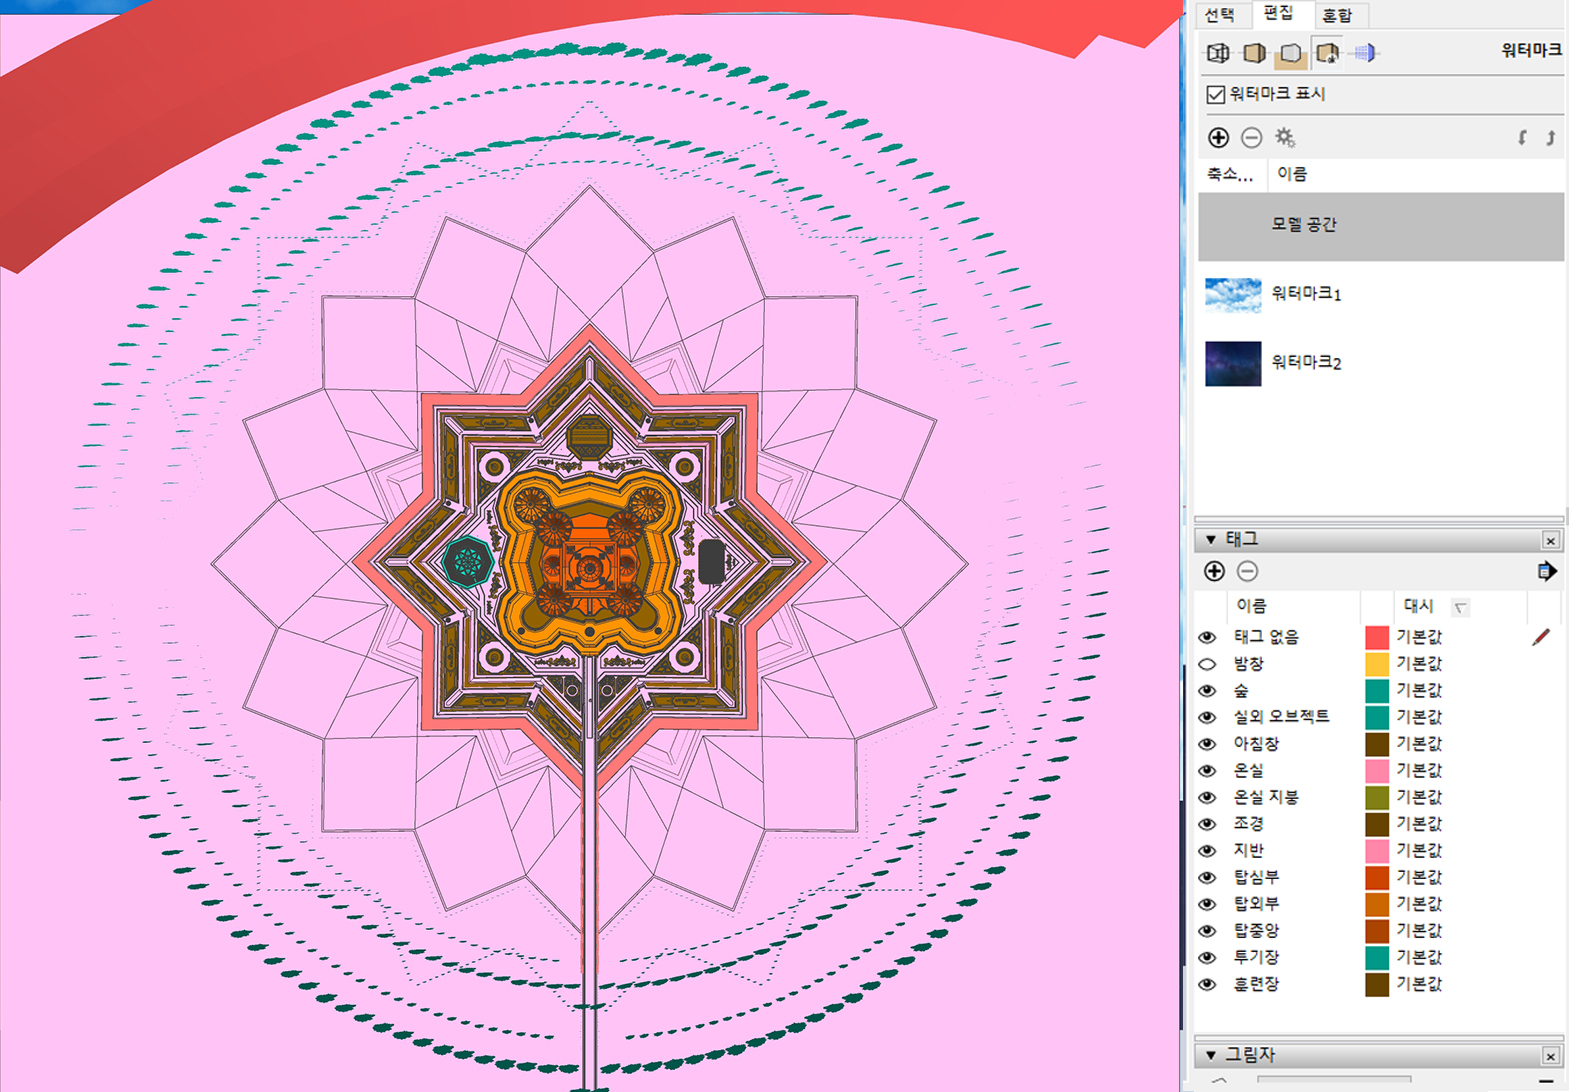Open the Edge settings icon
The height and width of the screenshot is (1092, 1569).
pyautogui.click(x=1218, y=53)
